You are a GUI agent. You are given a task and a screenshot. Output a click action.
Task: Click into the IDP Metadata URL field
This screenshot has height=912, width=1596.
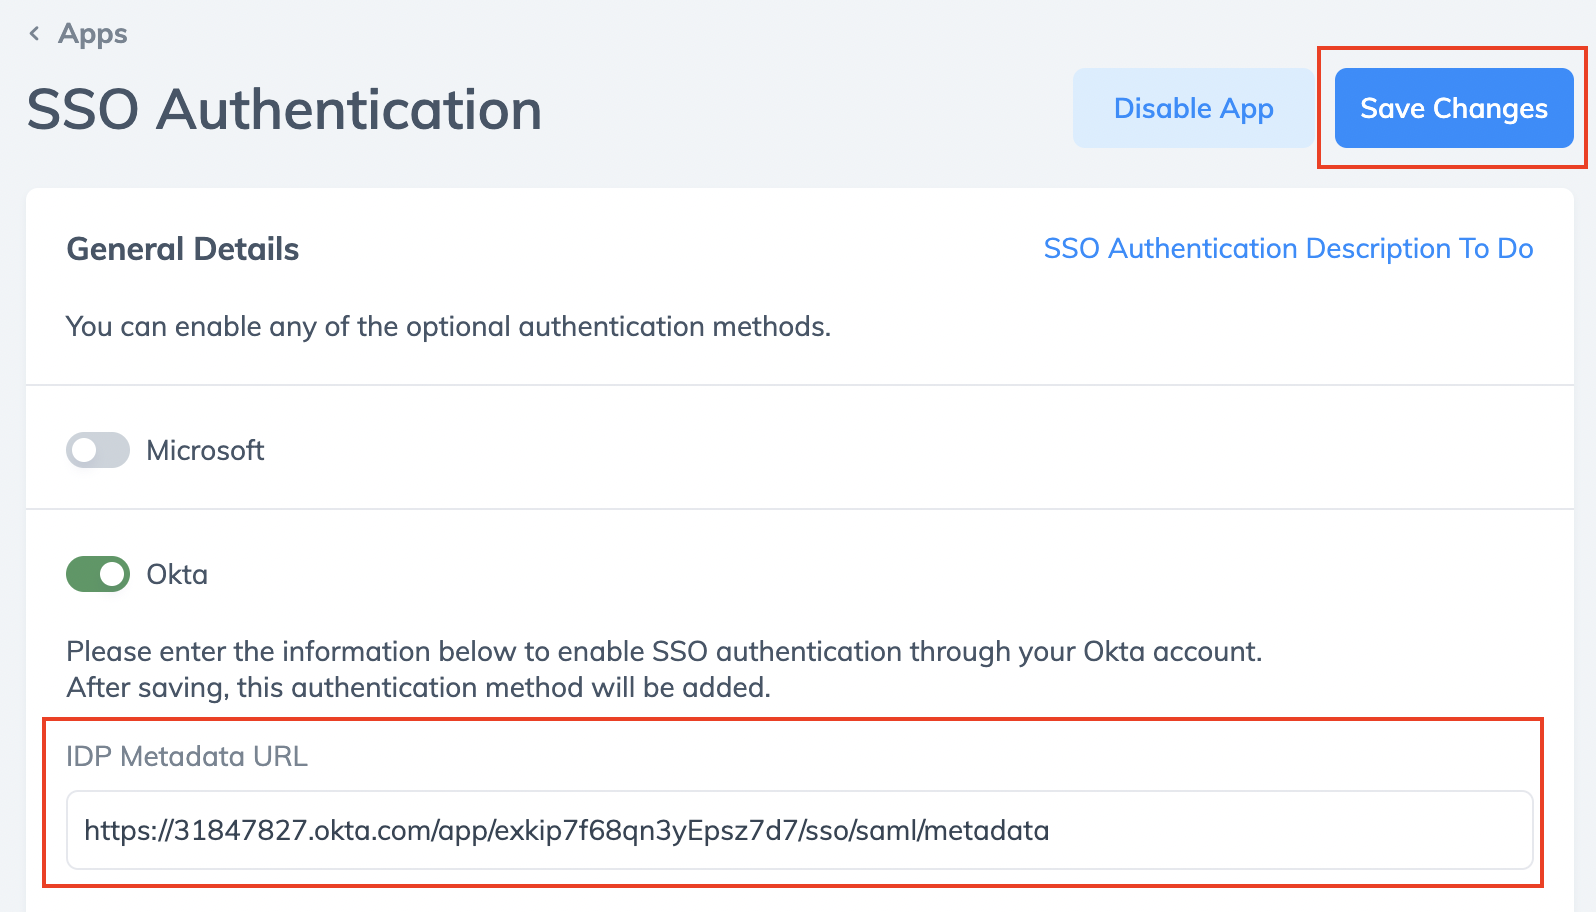tap(799, 830)
